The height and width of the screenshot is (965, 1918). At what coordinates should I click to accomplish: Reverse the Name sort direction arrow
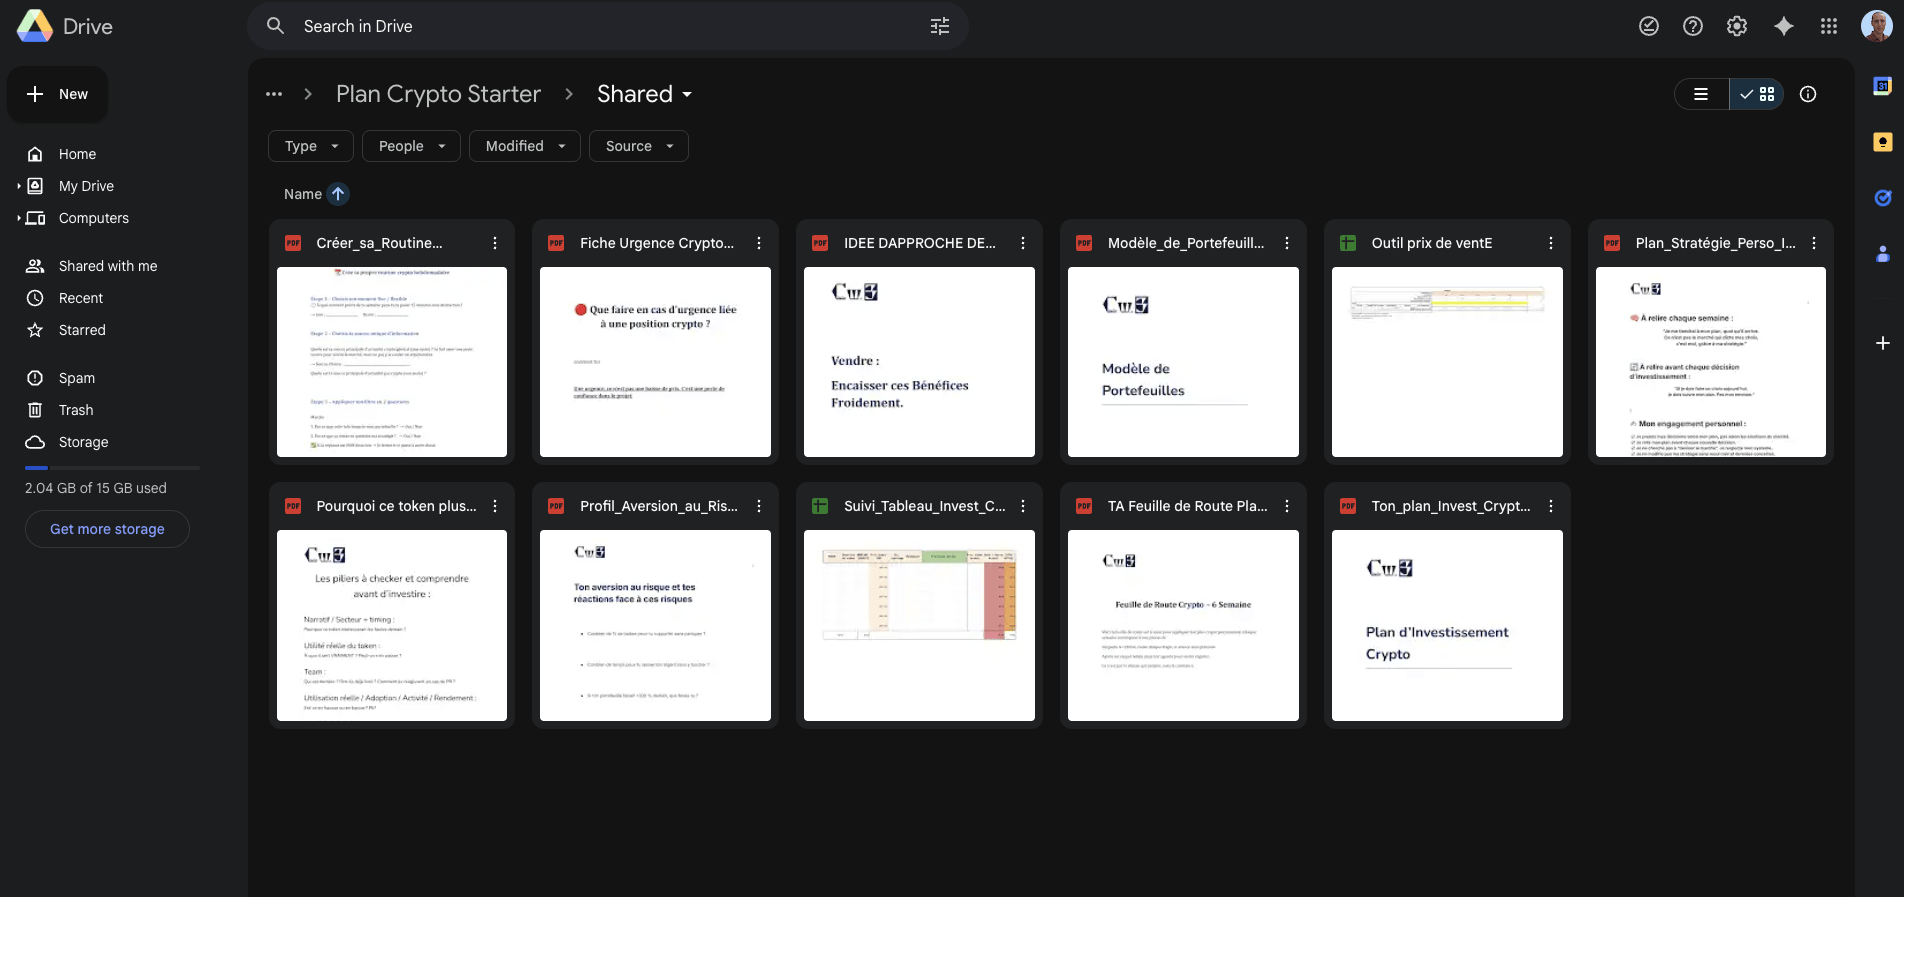pyautogui.click(x=338, y=194)
